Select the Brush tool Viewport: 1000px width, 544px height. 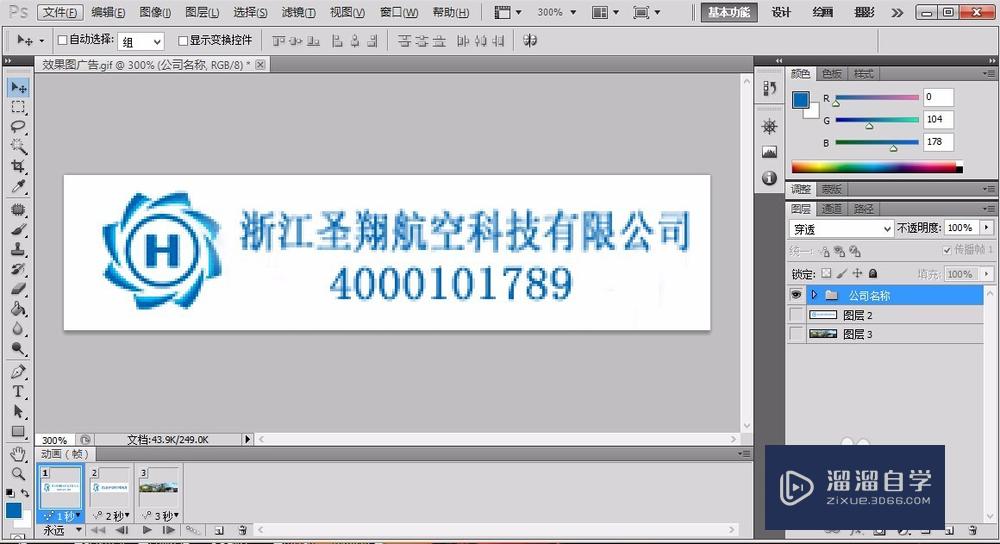pos(18,230)
